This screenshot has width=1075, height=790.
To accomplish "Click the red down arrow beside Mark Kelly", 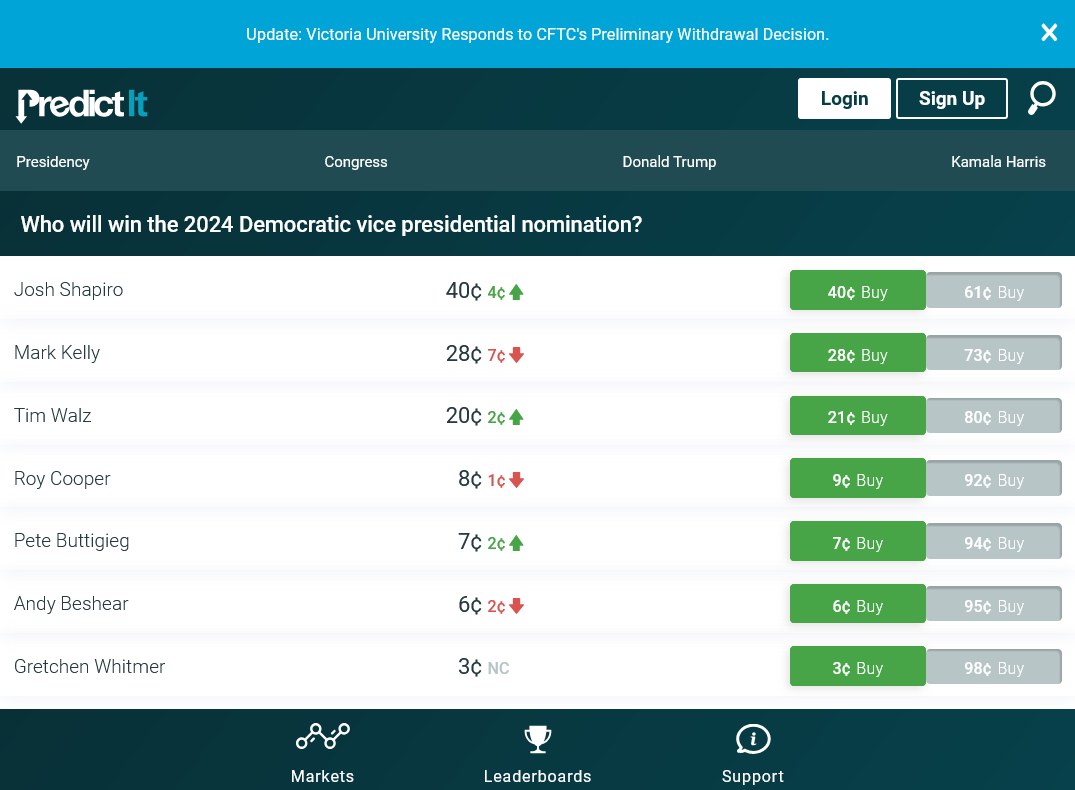I will [x=517, y=355].
